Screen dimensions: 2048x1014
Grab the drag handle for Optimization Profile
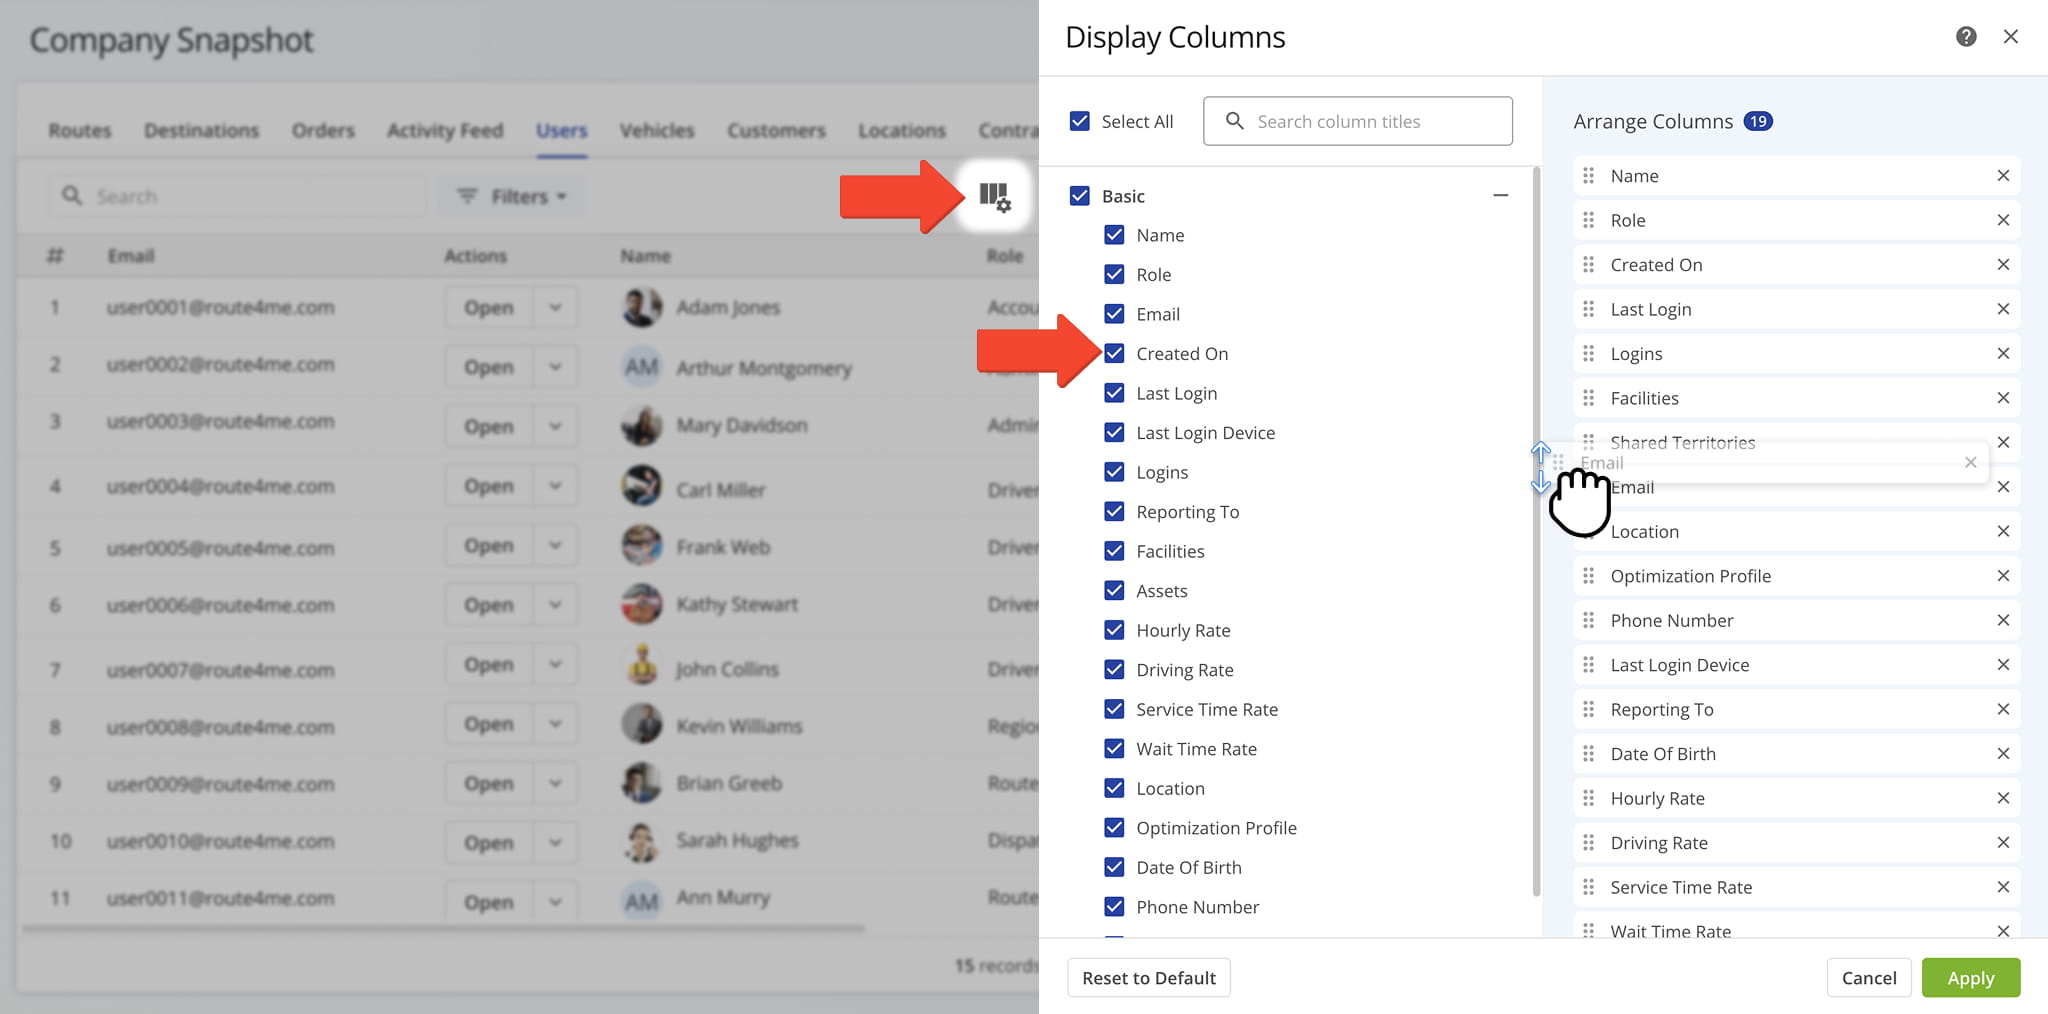tap(1589, 576)
